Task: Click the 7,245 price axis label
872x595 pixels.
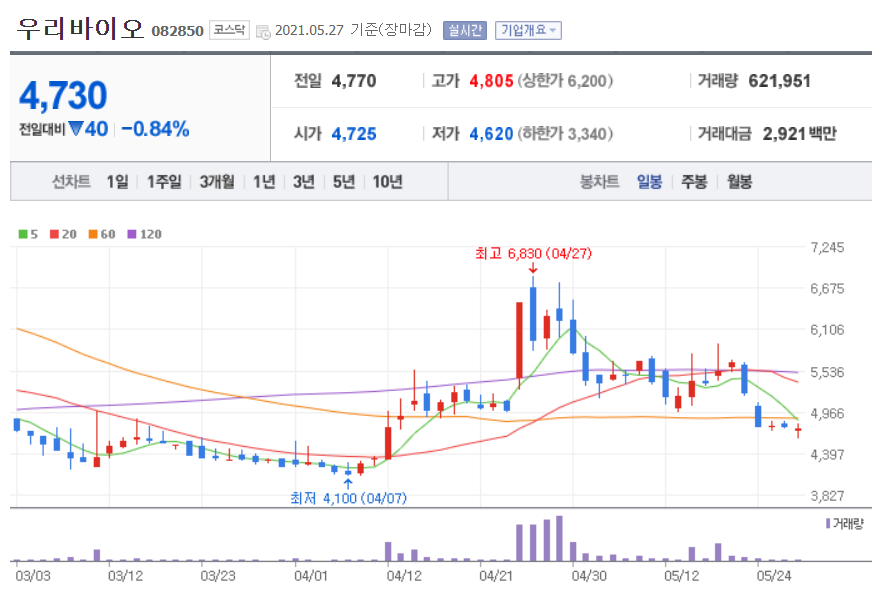Action: [x=827, y=247]
